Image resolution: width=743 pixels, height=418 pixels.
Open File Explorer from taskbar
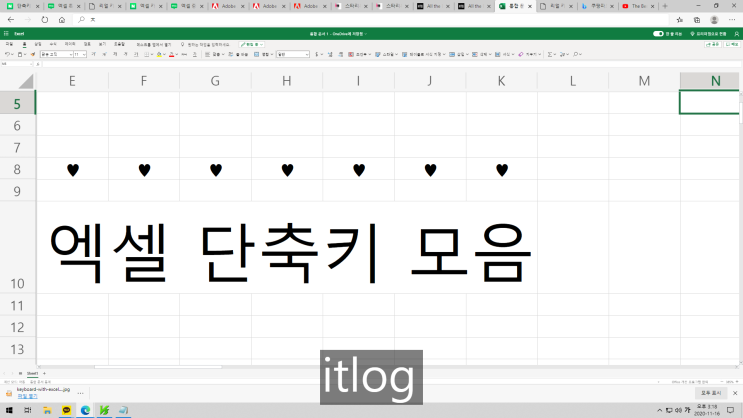(47, 410)
